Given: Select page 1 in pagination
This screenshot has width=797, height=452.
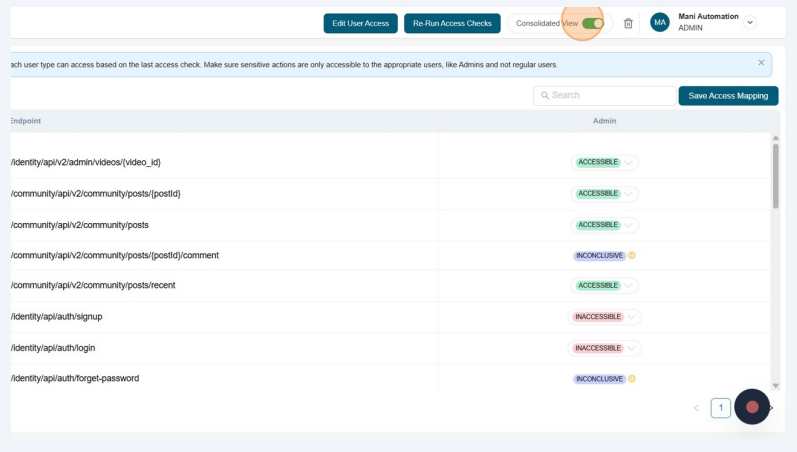Looking at the screenshot, I should click(720, 408).
